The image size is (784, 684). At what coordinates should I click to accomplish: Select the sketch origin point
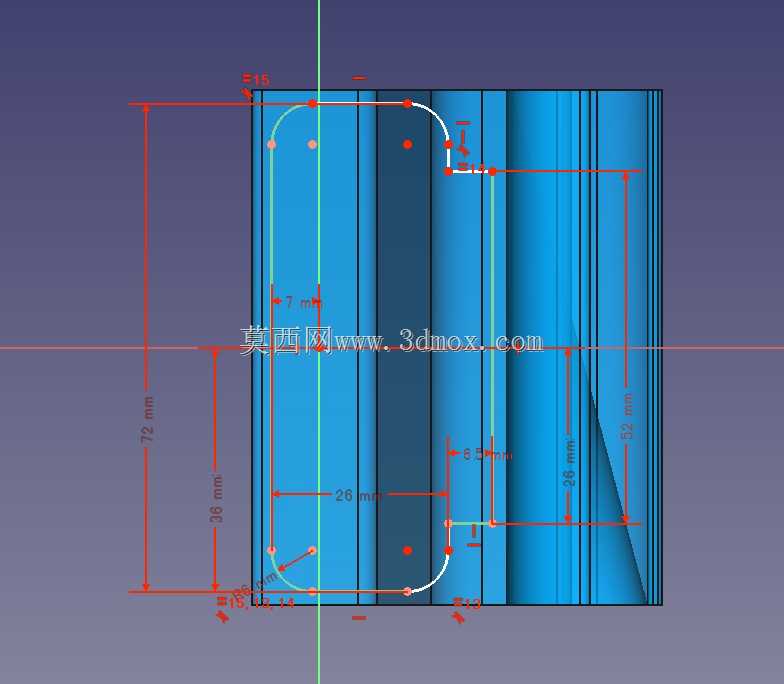tap(319, 348)
